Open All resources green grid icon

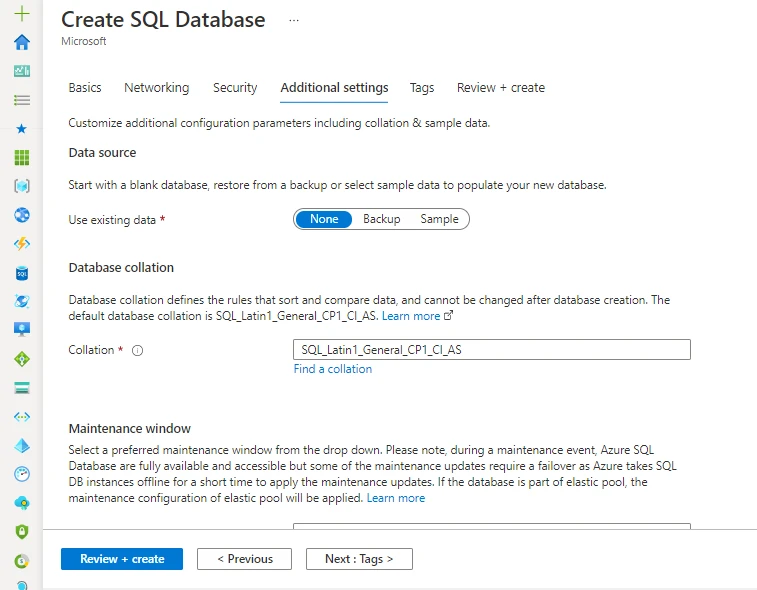click(22, 157)
